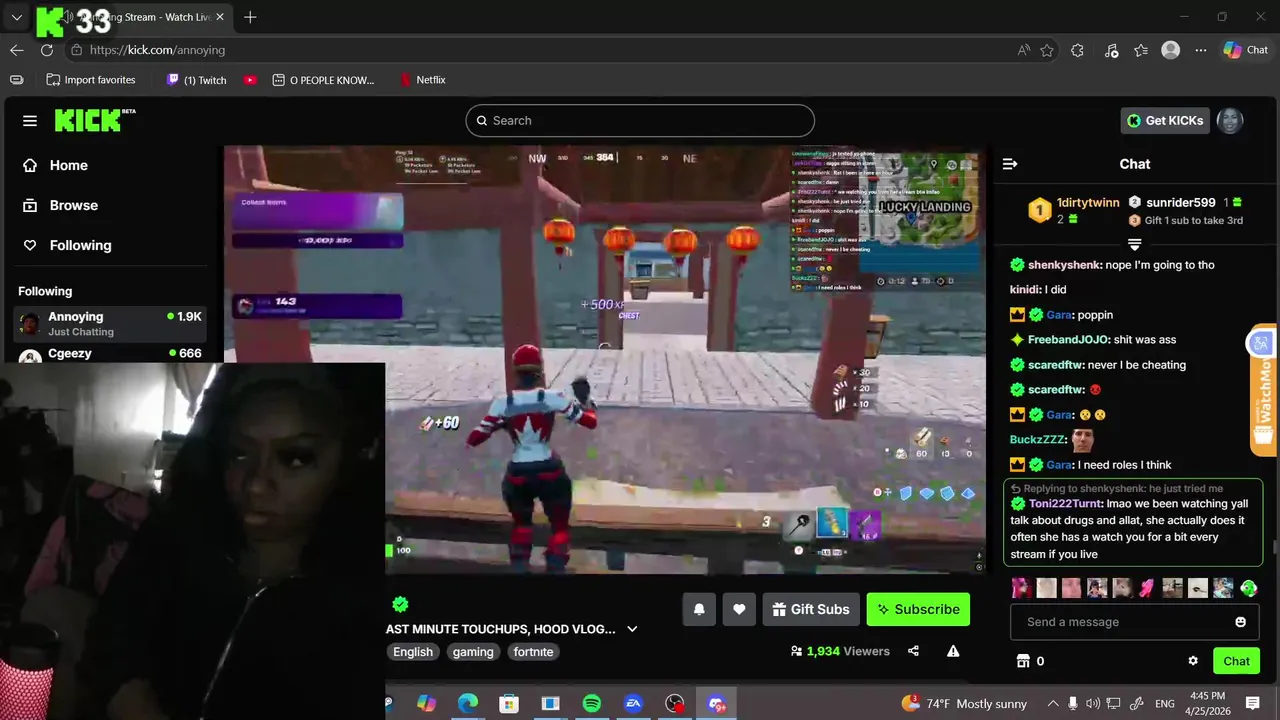
Task: Open a new browser tab
Action: coord(250,17)
